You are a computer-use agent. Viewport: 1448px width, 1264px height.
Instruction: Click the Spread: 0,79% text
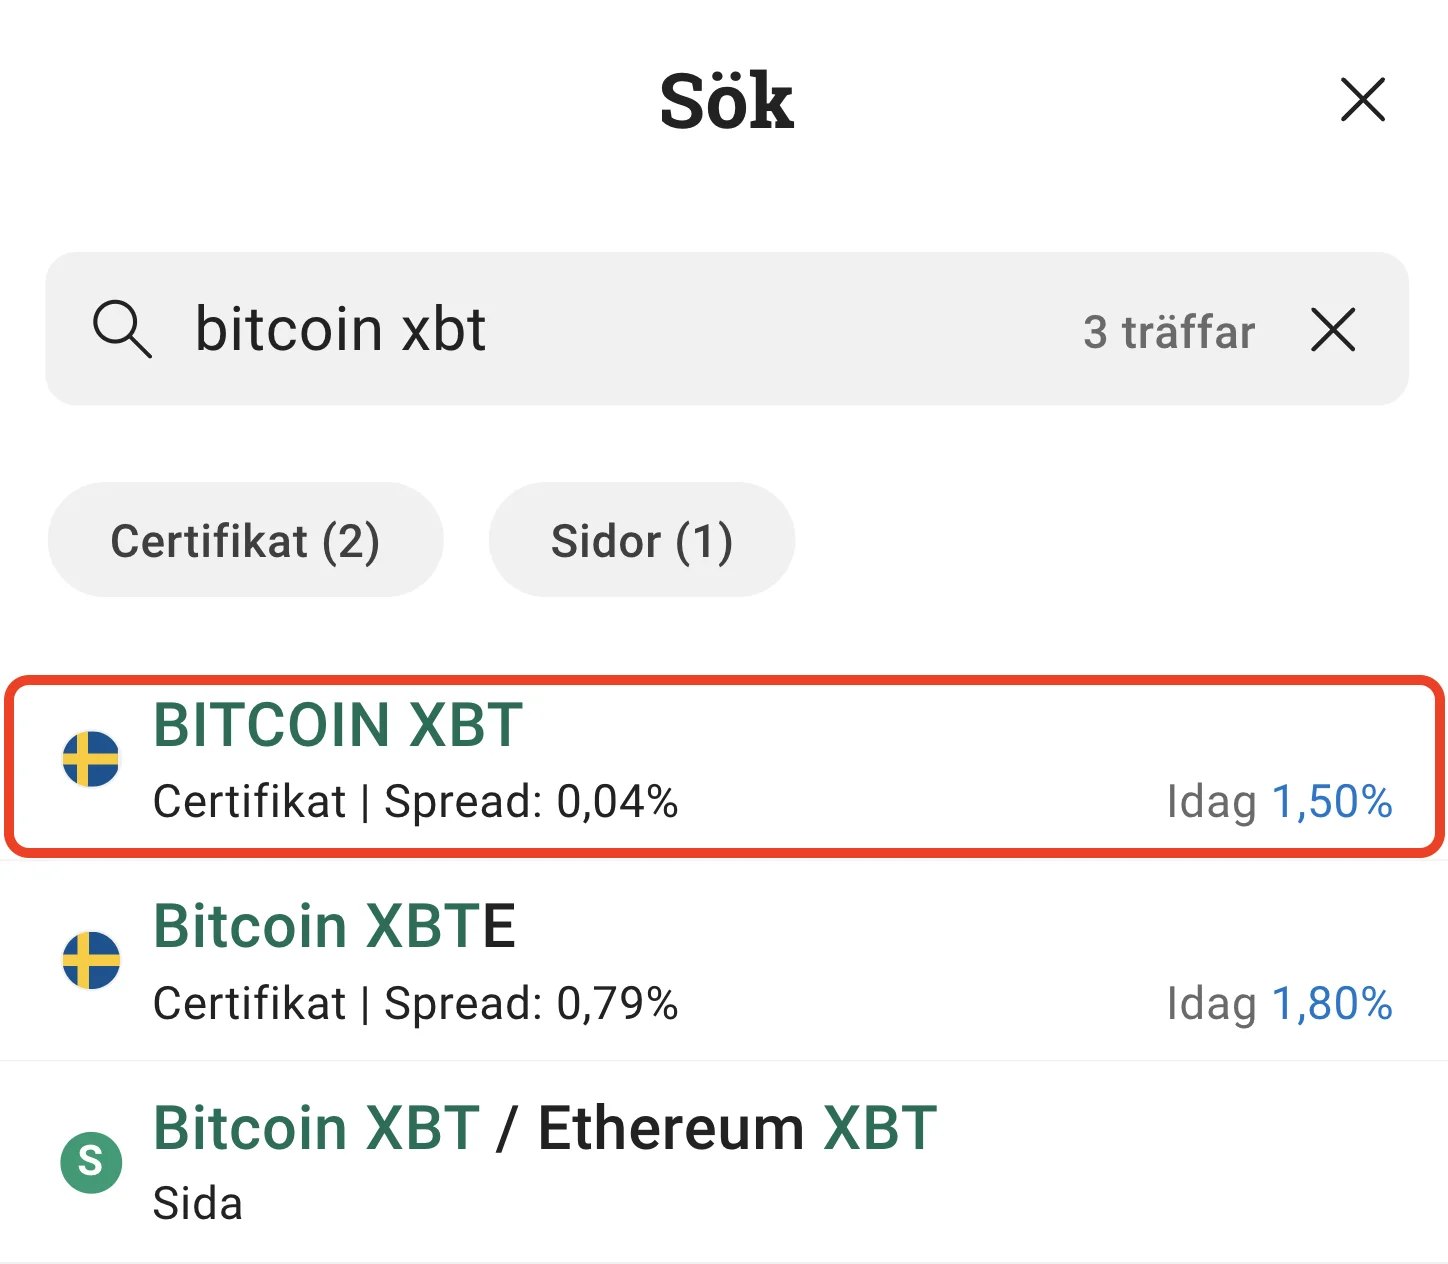click(x=531, y=1004)
